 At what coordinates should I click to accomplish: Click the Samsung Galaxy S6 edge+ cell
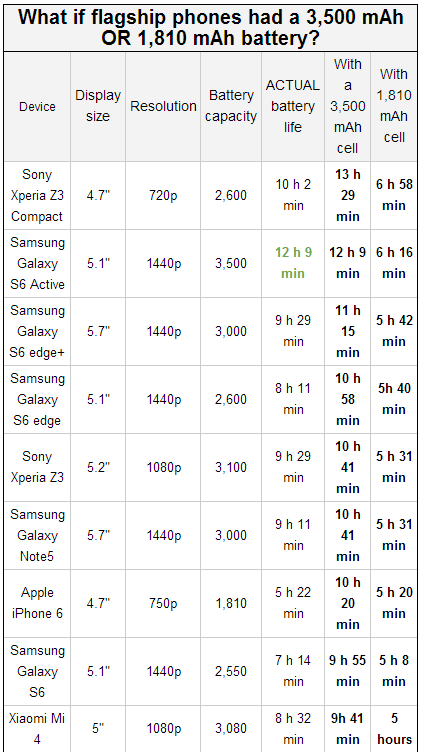[37, 331]
